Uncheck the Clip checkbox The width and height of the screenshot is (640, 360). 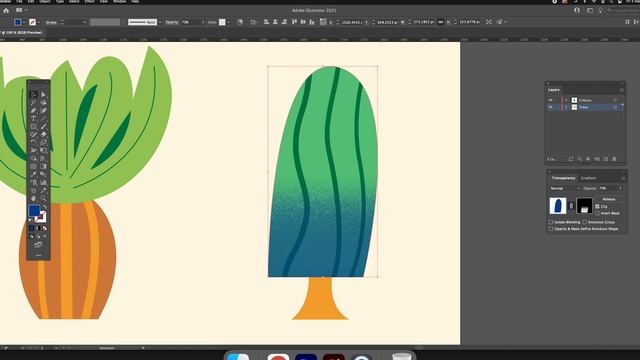[x=598, y=207]
